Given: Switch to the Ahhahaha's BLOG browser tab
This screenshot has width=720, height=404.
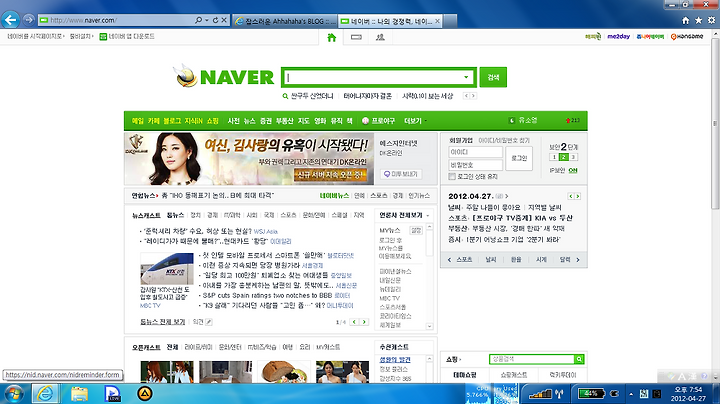Looking at the screenshot, I should tap(285, 21).
